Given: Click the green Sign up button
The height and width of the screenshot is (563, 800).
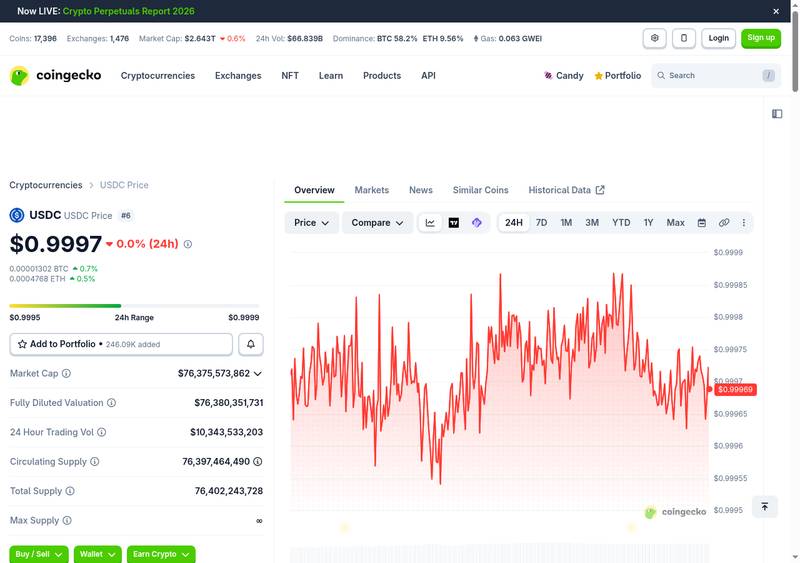Looking at the screenshot, I should point(761,38).
